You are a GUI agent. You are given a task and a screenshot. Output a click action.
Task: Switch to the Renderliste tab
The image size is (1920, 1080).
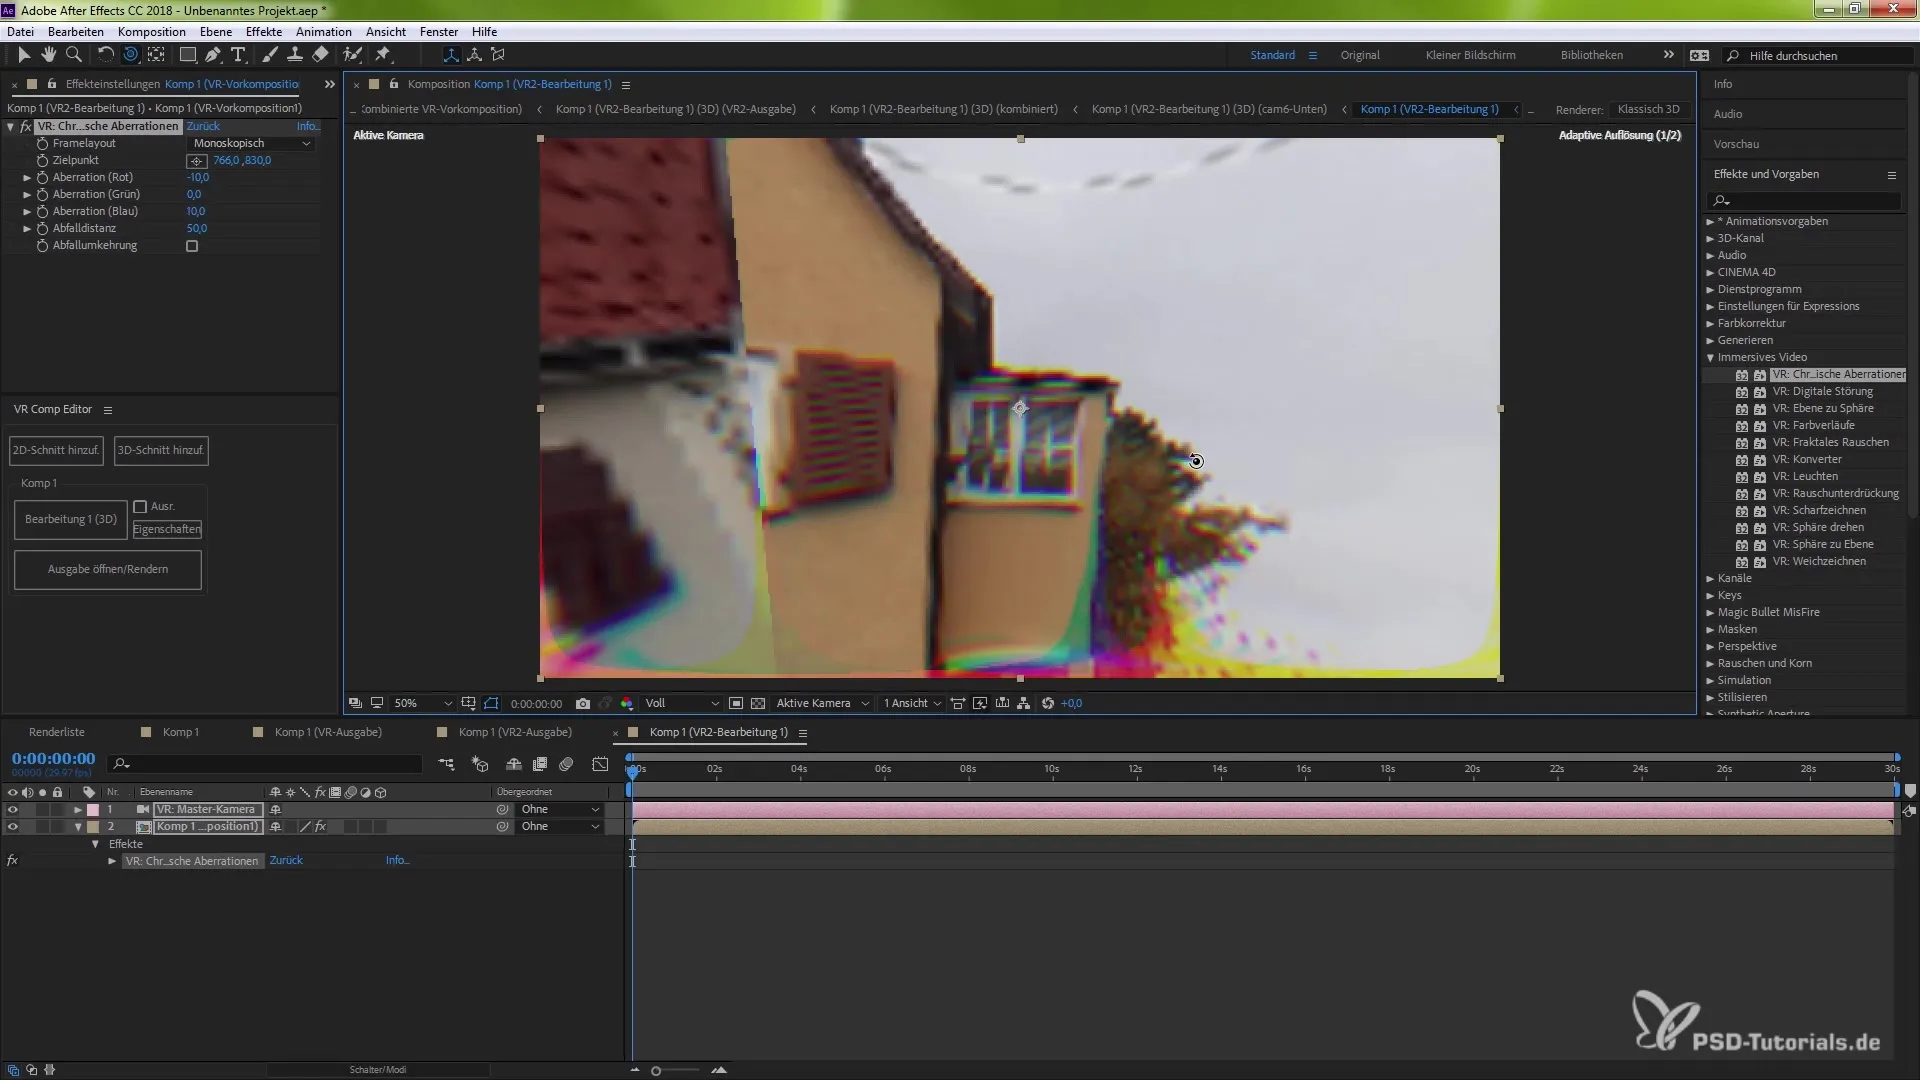(57, 732)
